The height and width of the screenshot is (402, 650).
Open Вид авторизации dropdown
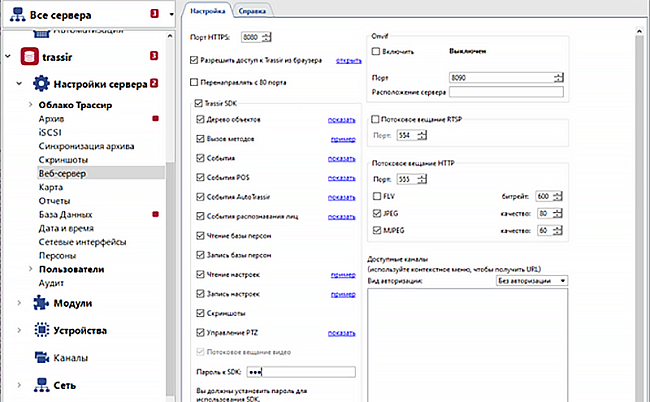tap(531, 281)
